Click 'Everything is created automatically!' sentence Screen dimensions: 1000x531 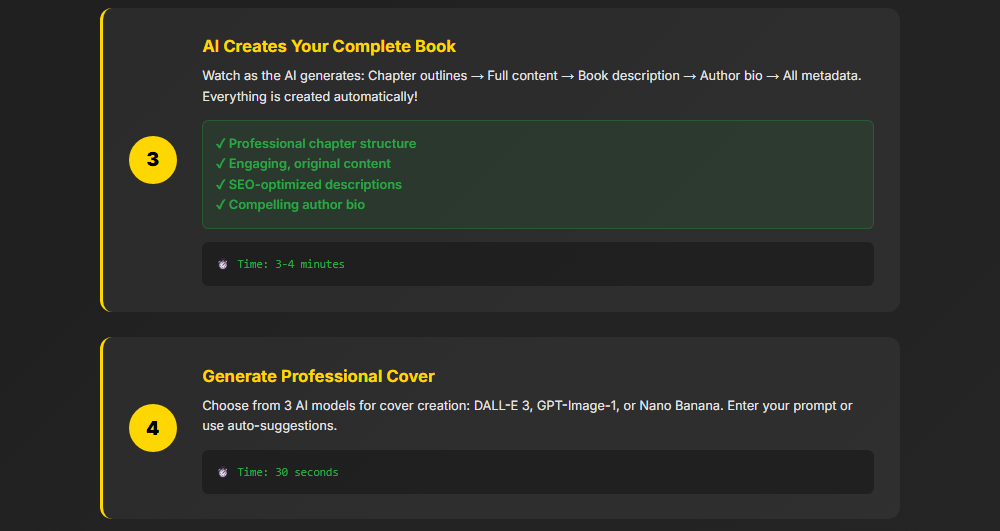tap(310, 97)
